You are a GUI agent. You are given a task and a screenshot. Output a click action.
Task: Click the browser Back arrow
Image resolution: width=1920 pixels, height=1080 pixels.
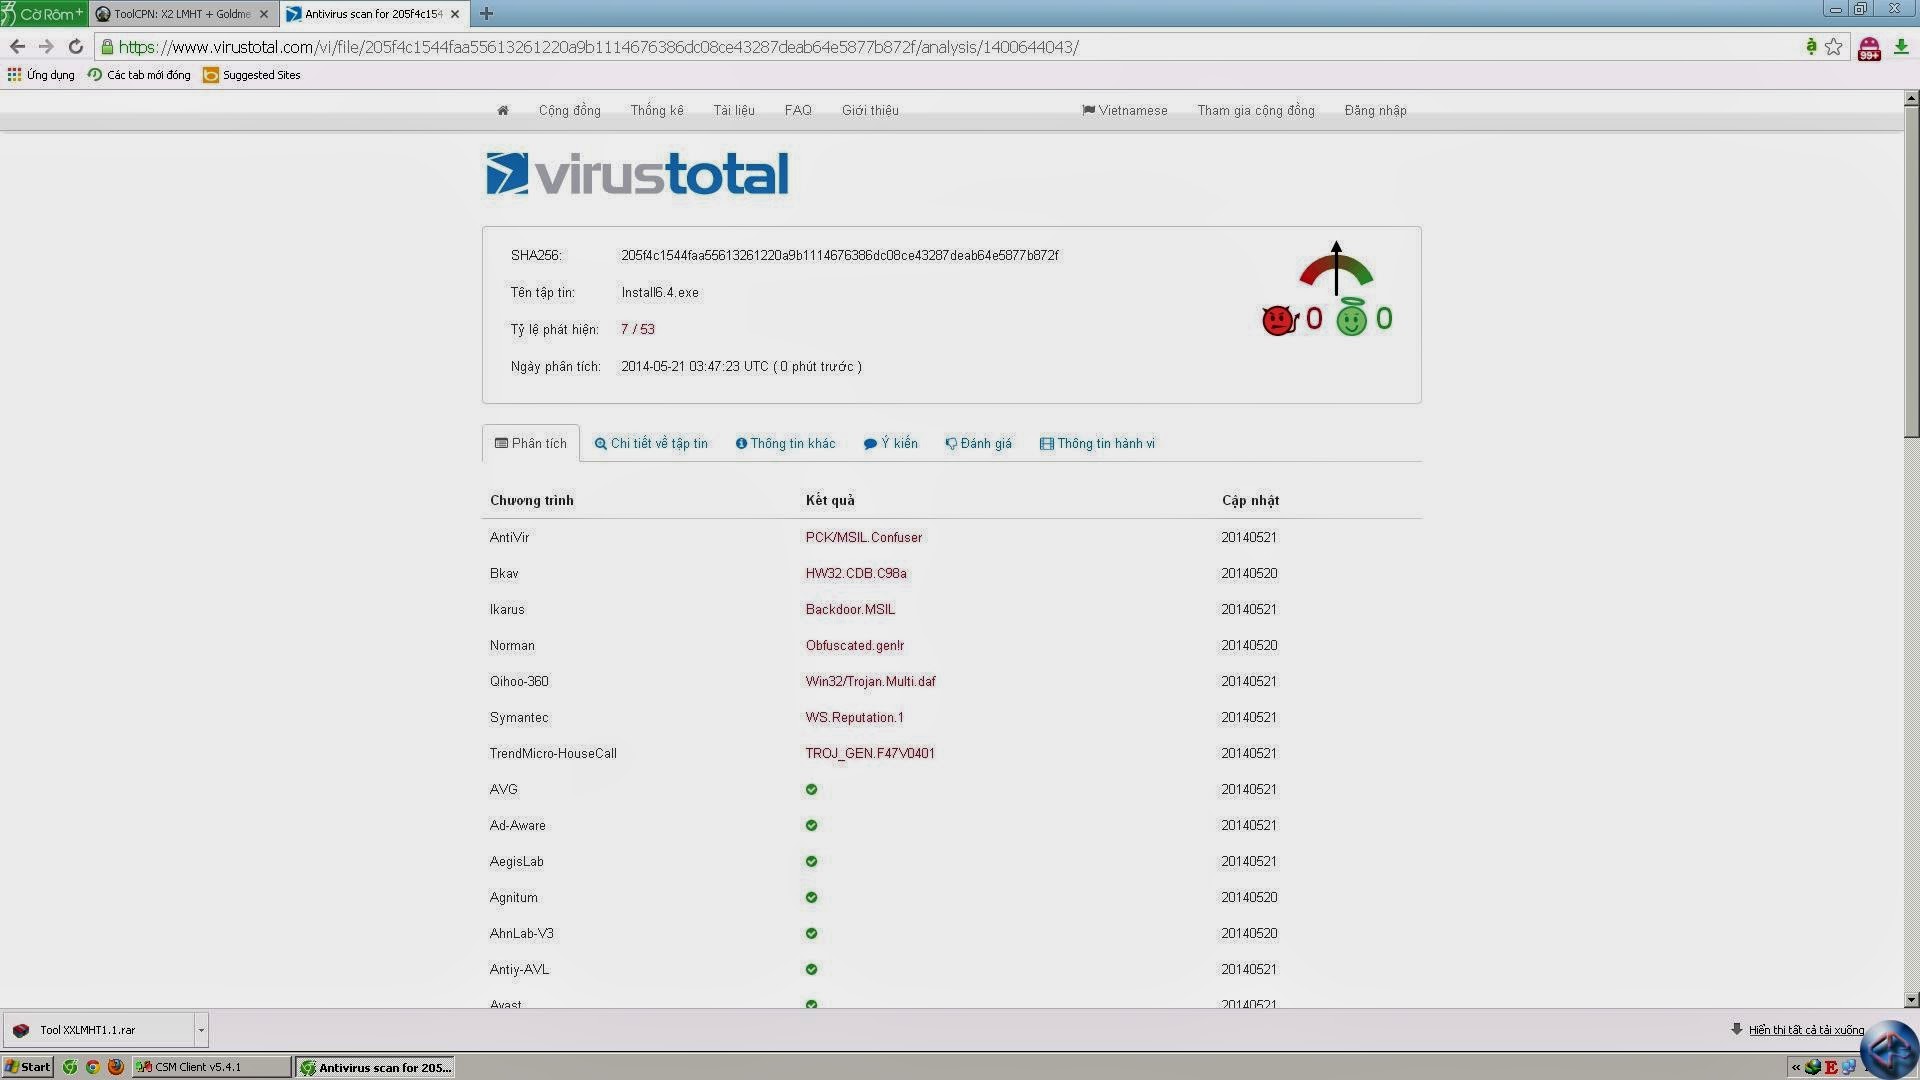[17, 47]
